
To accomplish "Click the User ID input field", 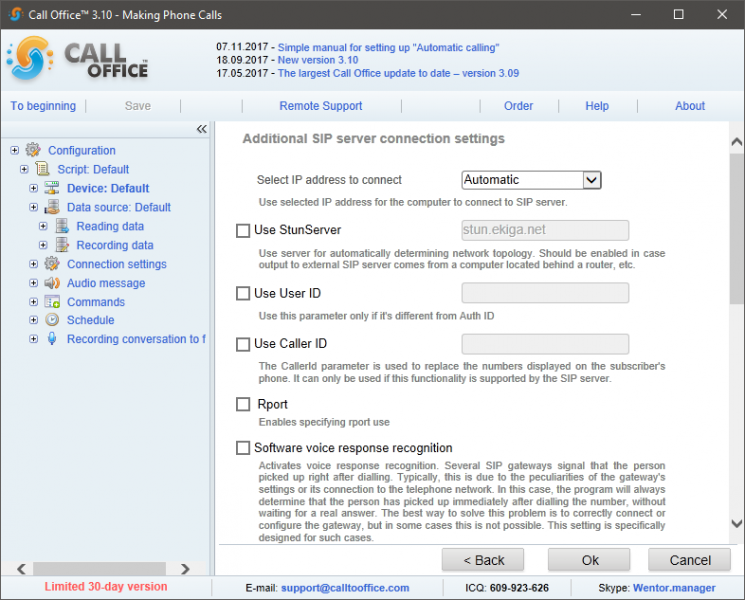I will click(545, 293).
